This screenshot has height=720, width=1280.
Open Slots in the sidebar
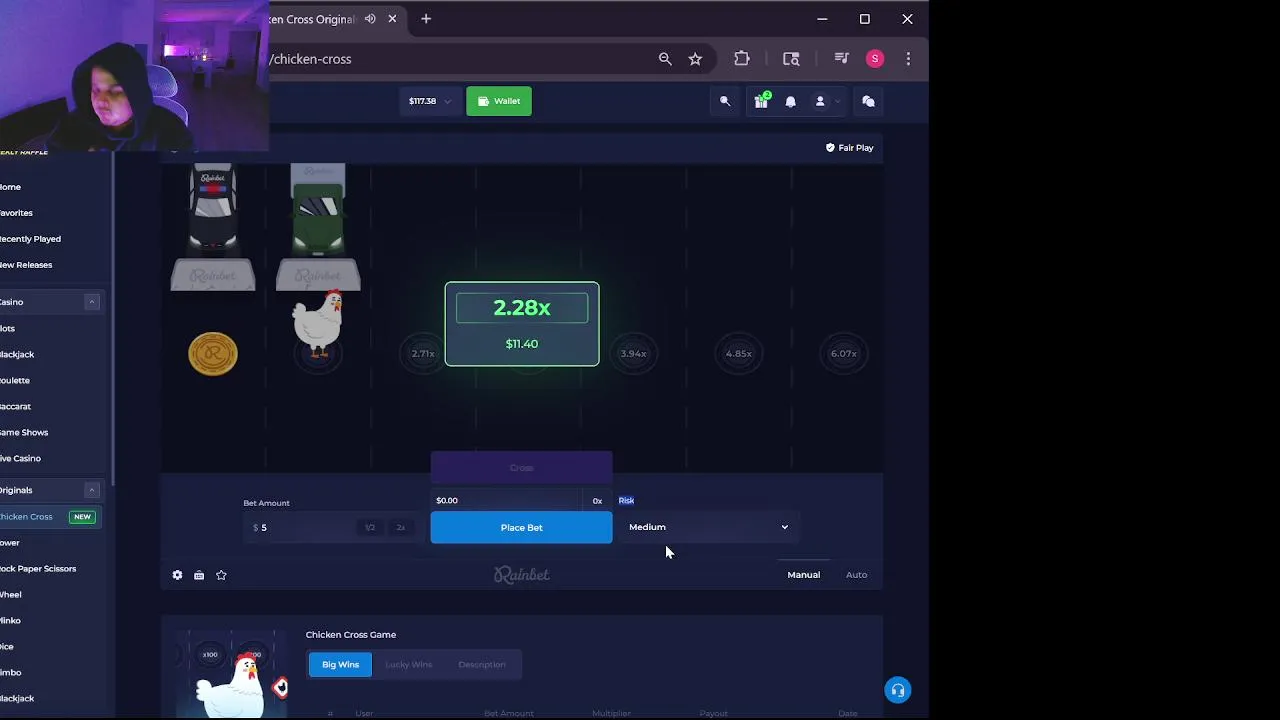tap(8, 328)
